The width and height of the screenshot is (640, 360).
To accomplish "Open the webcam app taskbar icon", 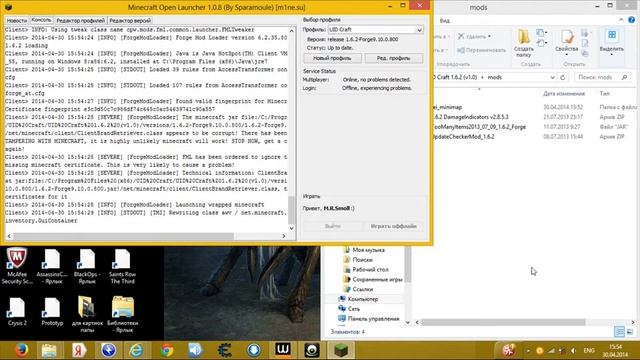I will pos(312,350).
